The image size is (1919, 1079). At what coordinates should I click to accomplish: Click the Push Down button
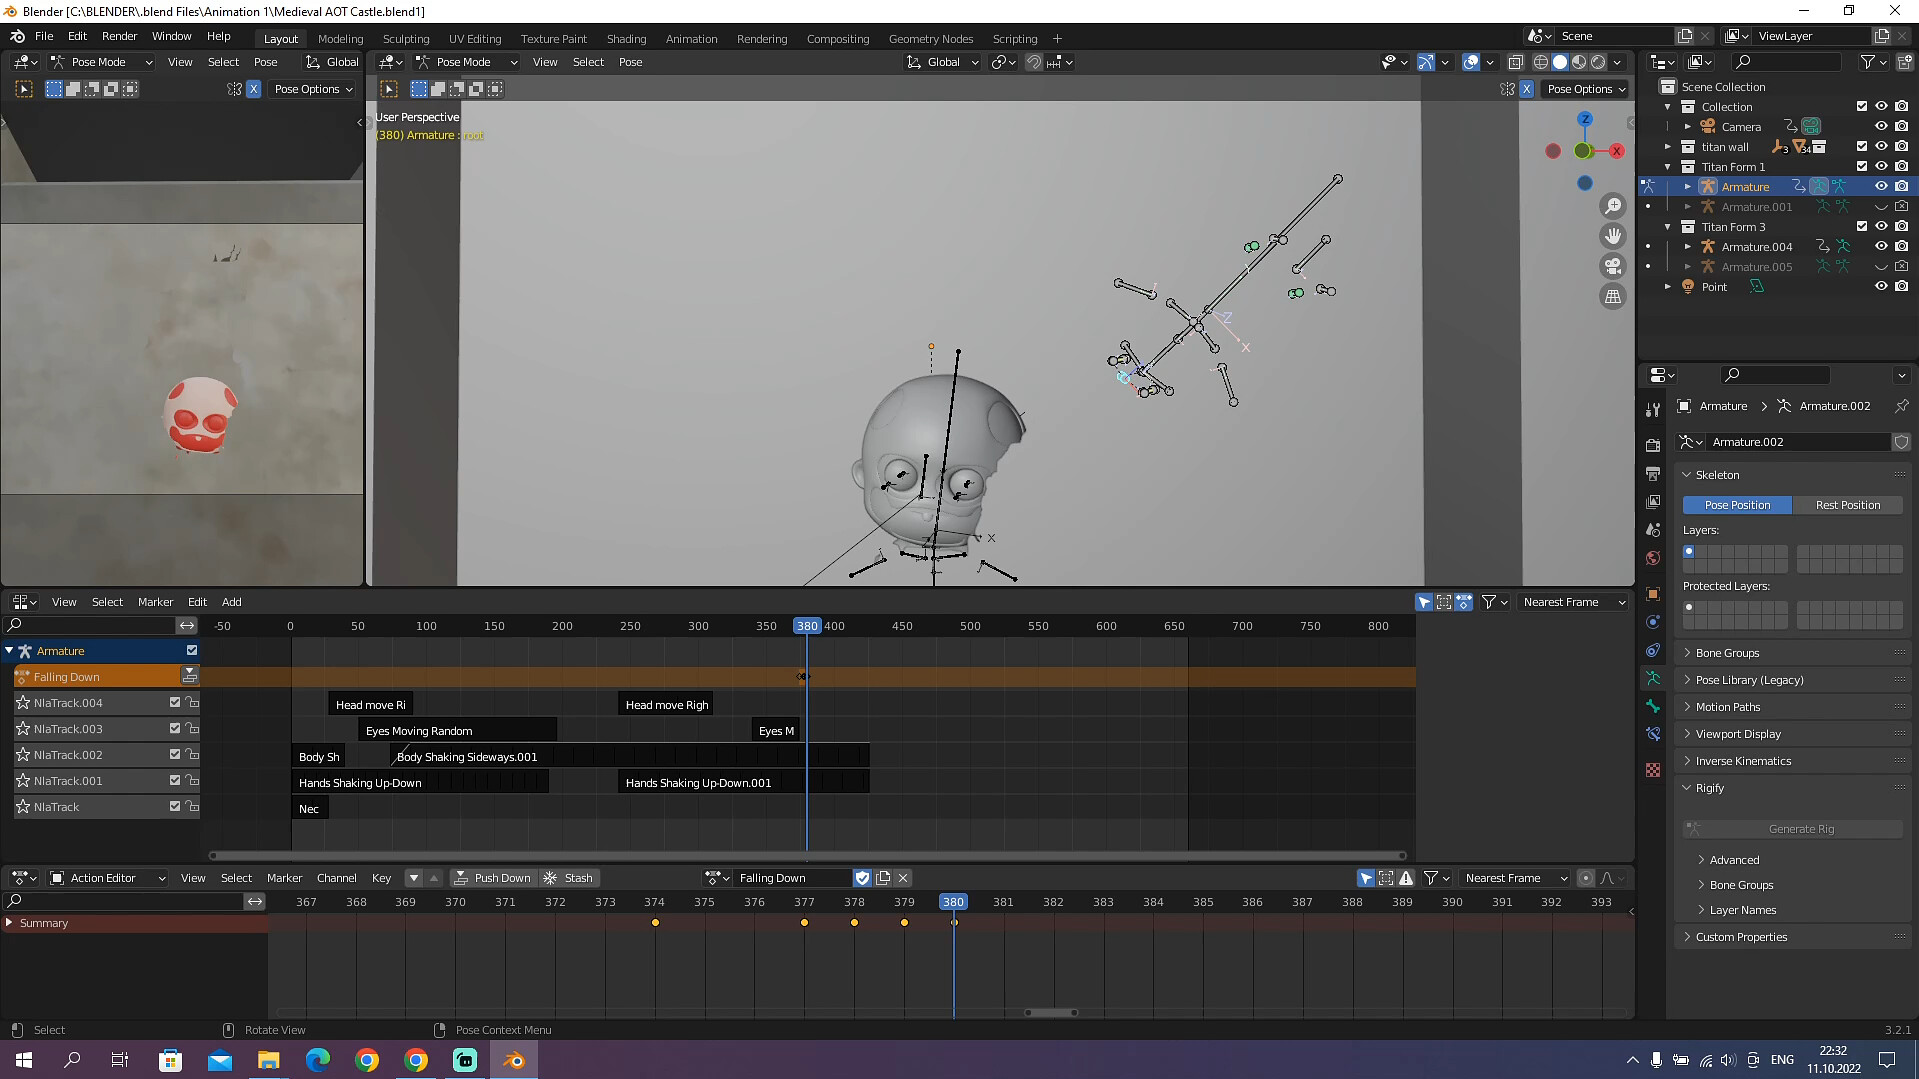(x=494, y=878)
